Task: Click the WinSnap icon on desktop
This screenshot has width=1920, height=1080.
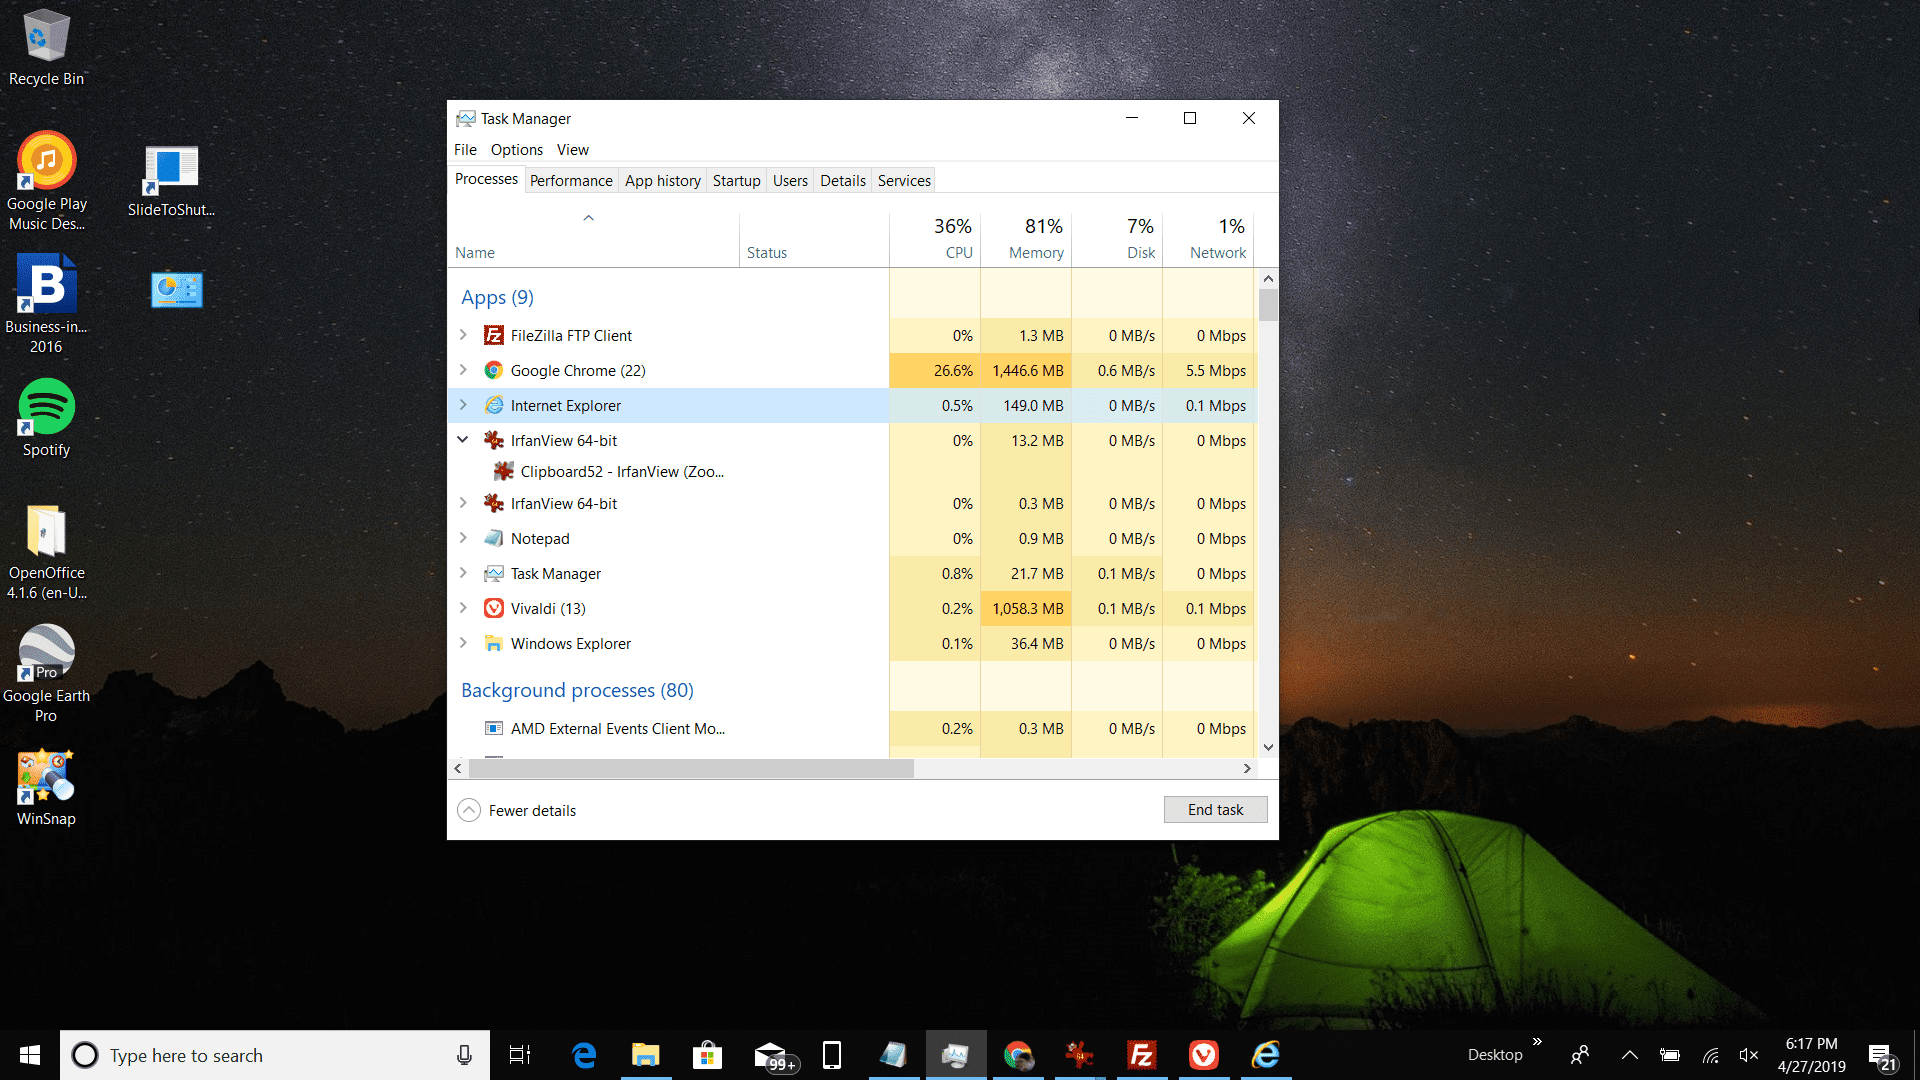Action: pyautogui.click(x=46, y=778)
